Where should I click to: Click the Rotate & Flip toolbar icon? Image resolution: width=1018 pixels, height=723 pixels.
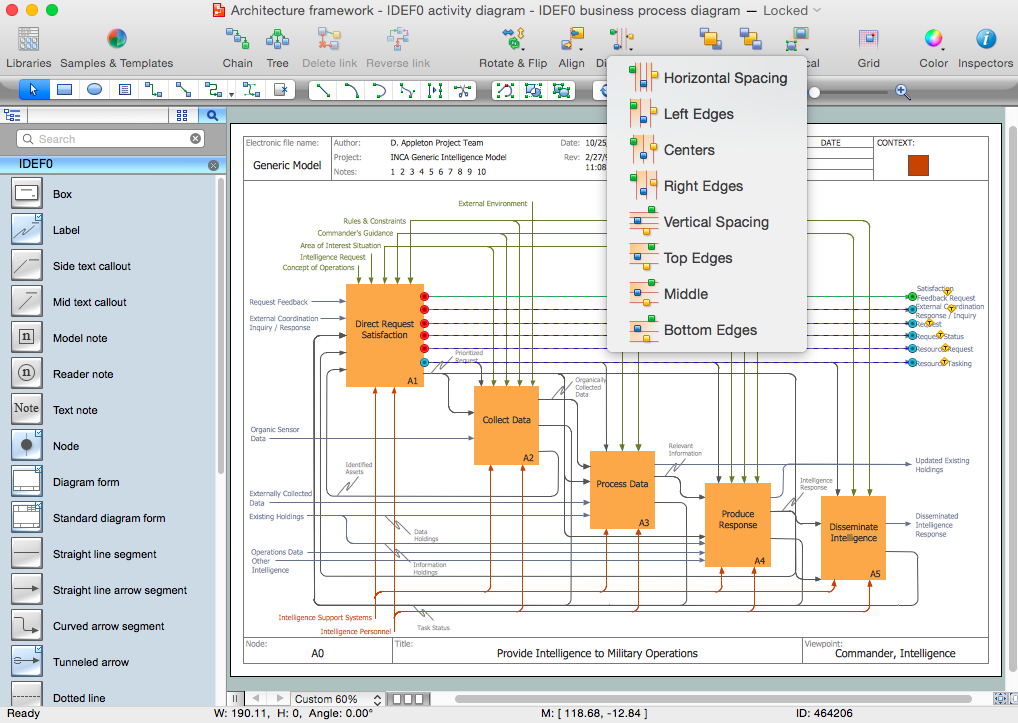[513, 44]
